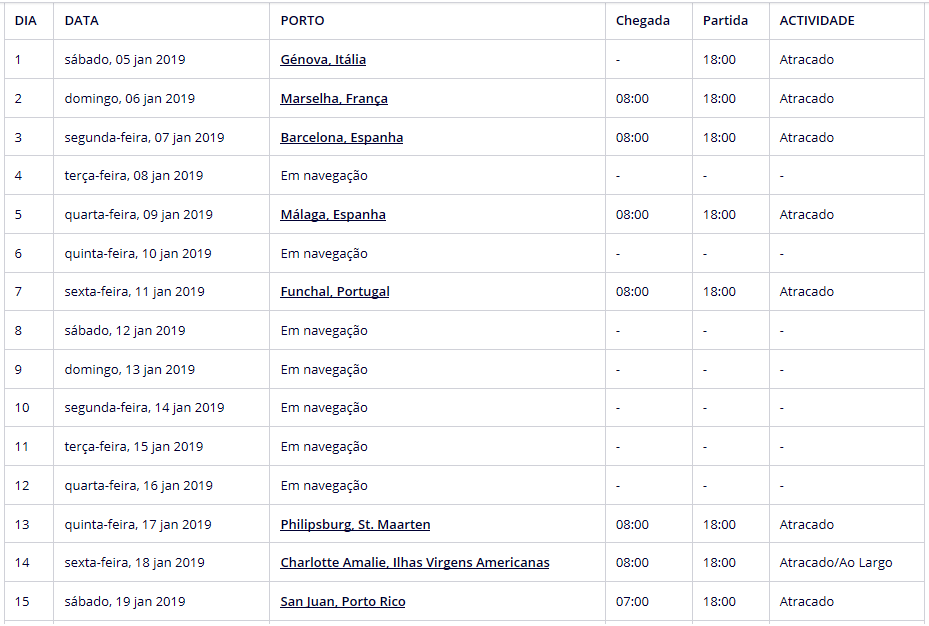Open the San Juan, Porto Rico link
This screenshot has height=626, width=929.
coord(342,602)
